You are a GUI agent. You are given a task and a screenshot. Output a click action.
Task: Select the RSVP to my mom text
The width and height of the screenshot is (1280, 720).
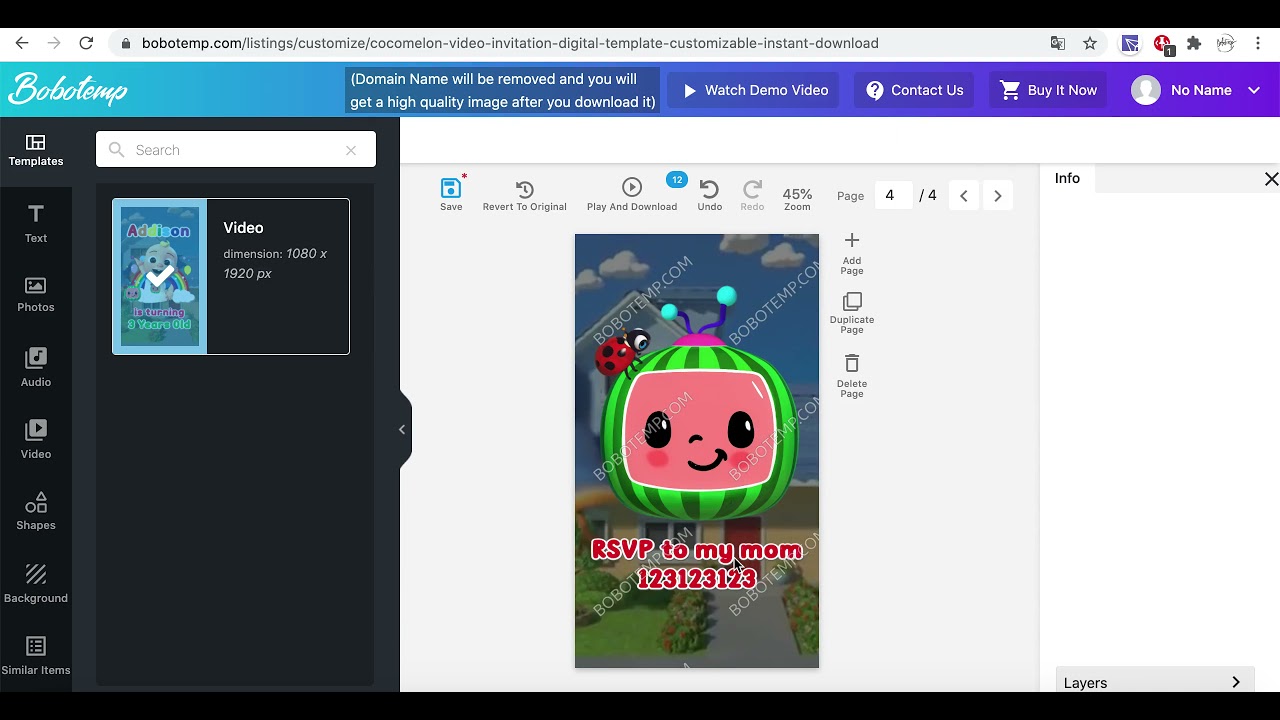click(x=697, y=550)
